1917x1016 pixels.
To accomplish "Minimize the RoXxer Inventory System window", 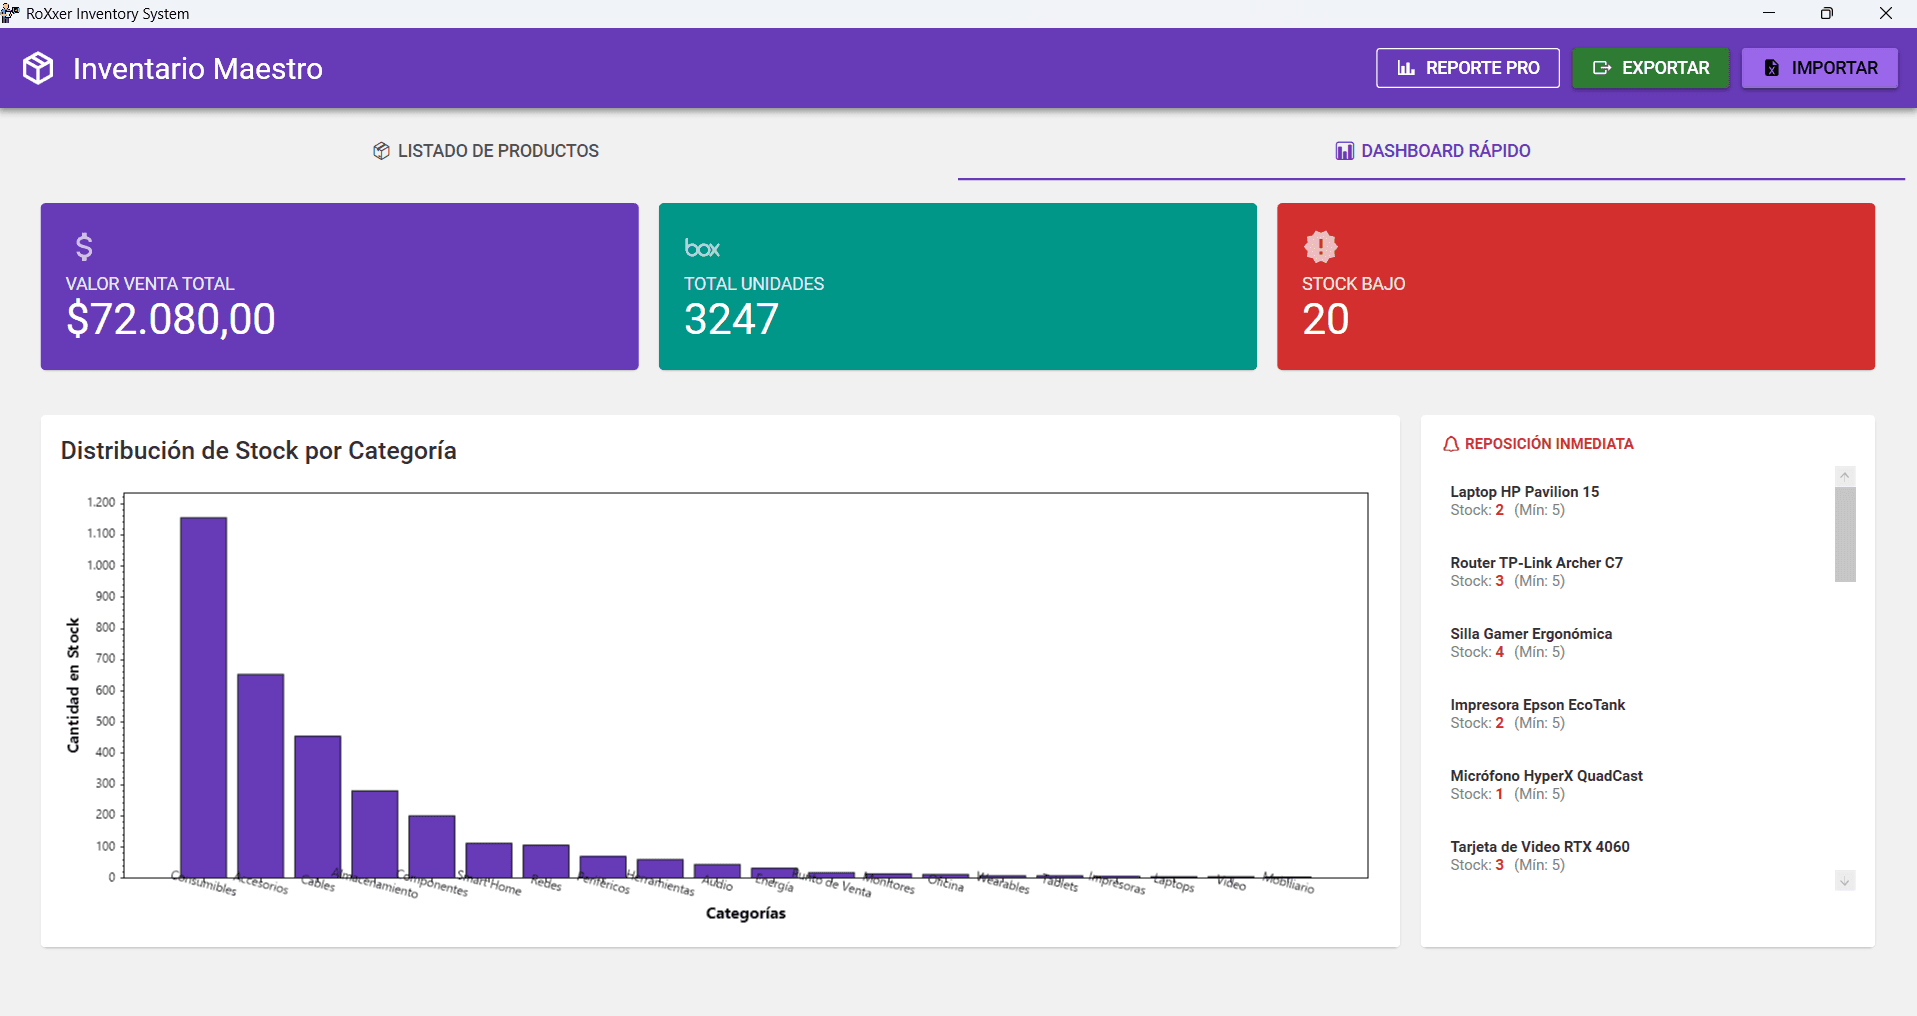I will click(x=1768, y=13).
